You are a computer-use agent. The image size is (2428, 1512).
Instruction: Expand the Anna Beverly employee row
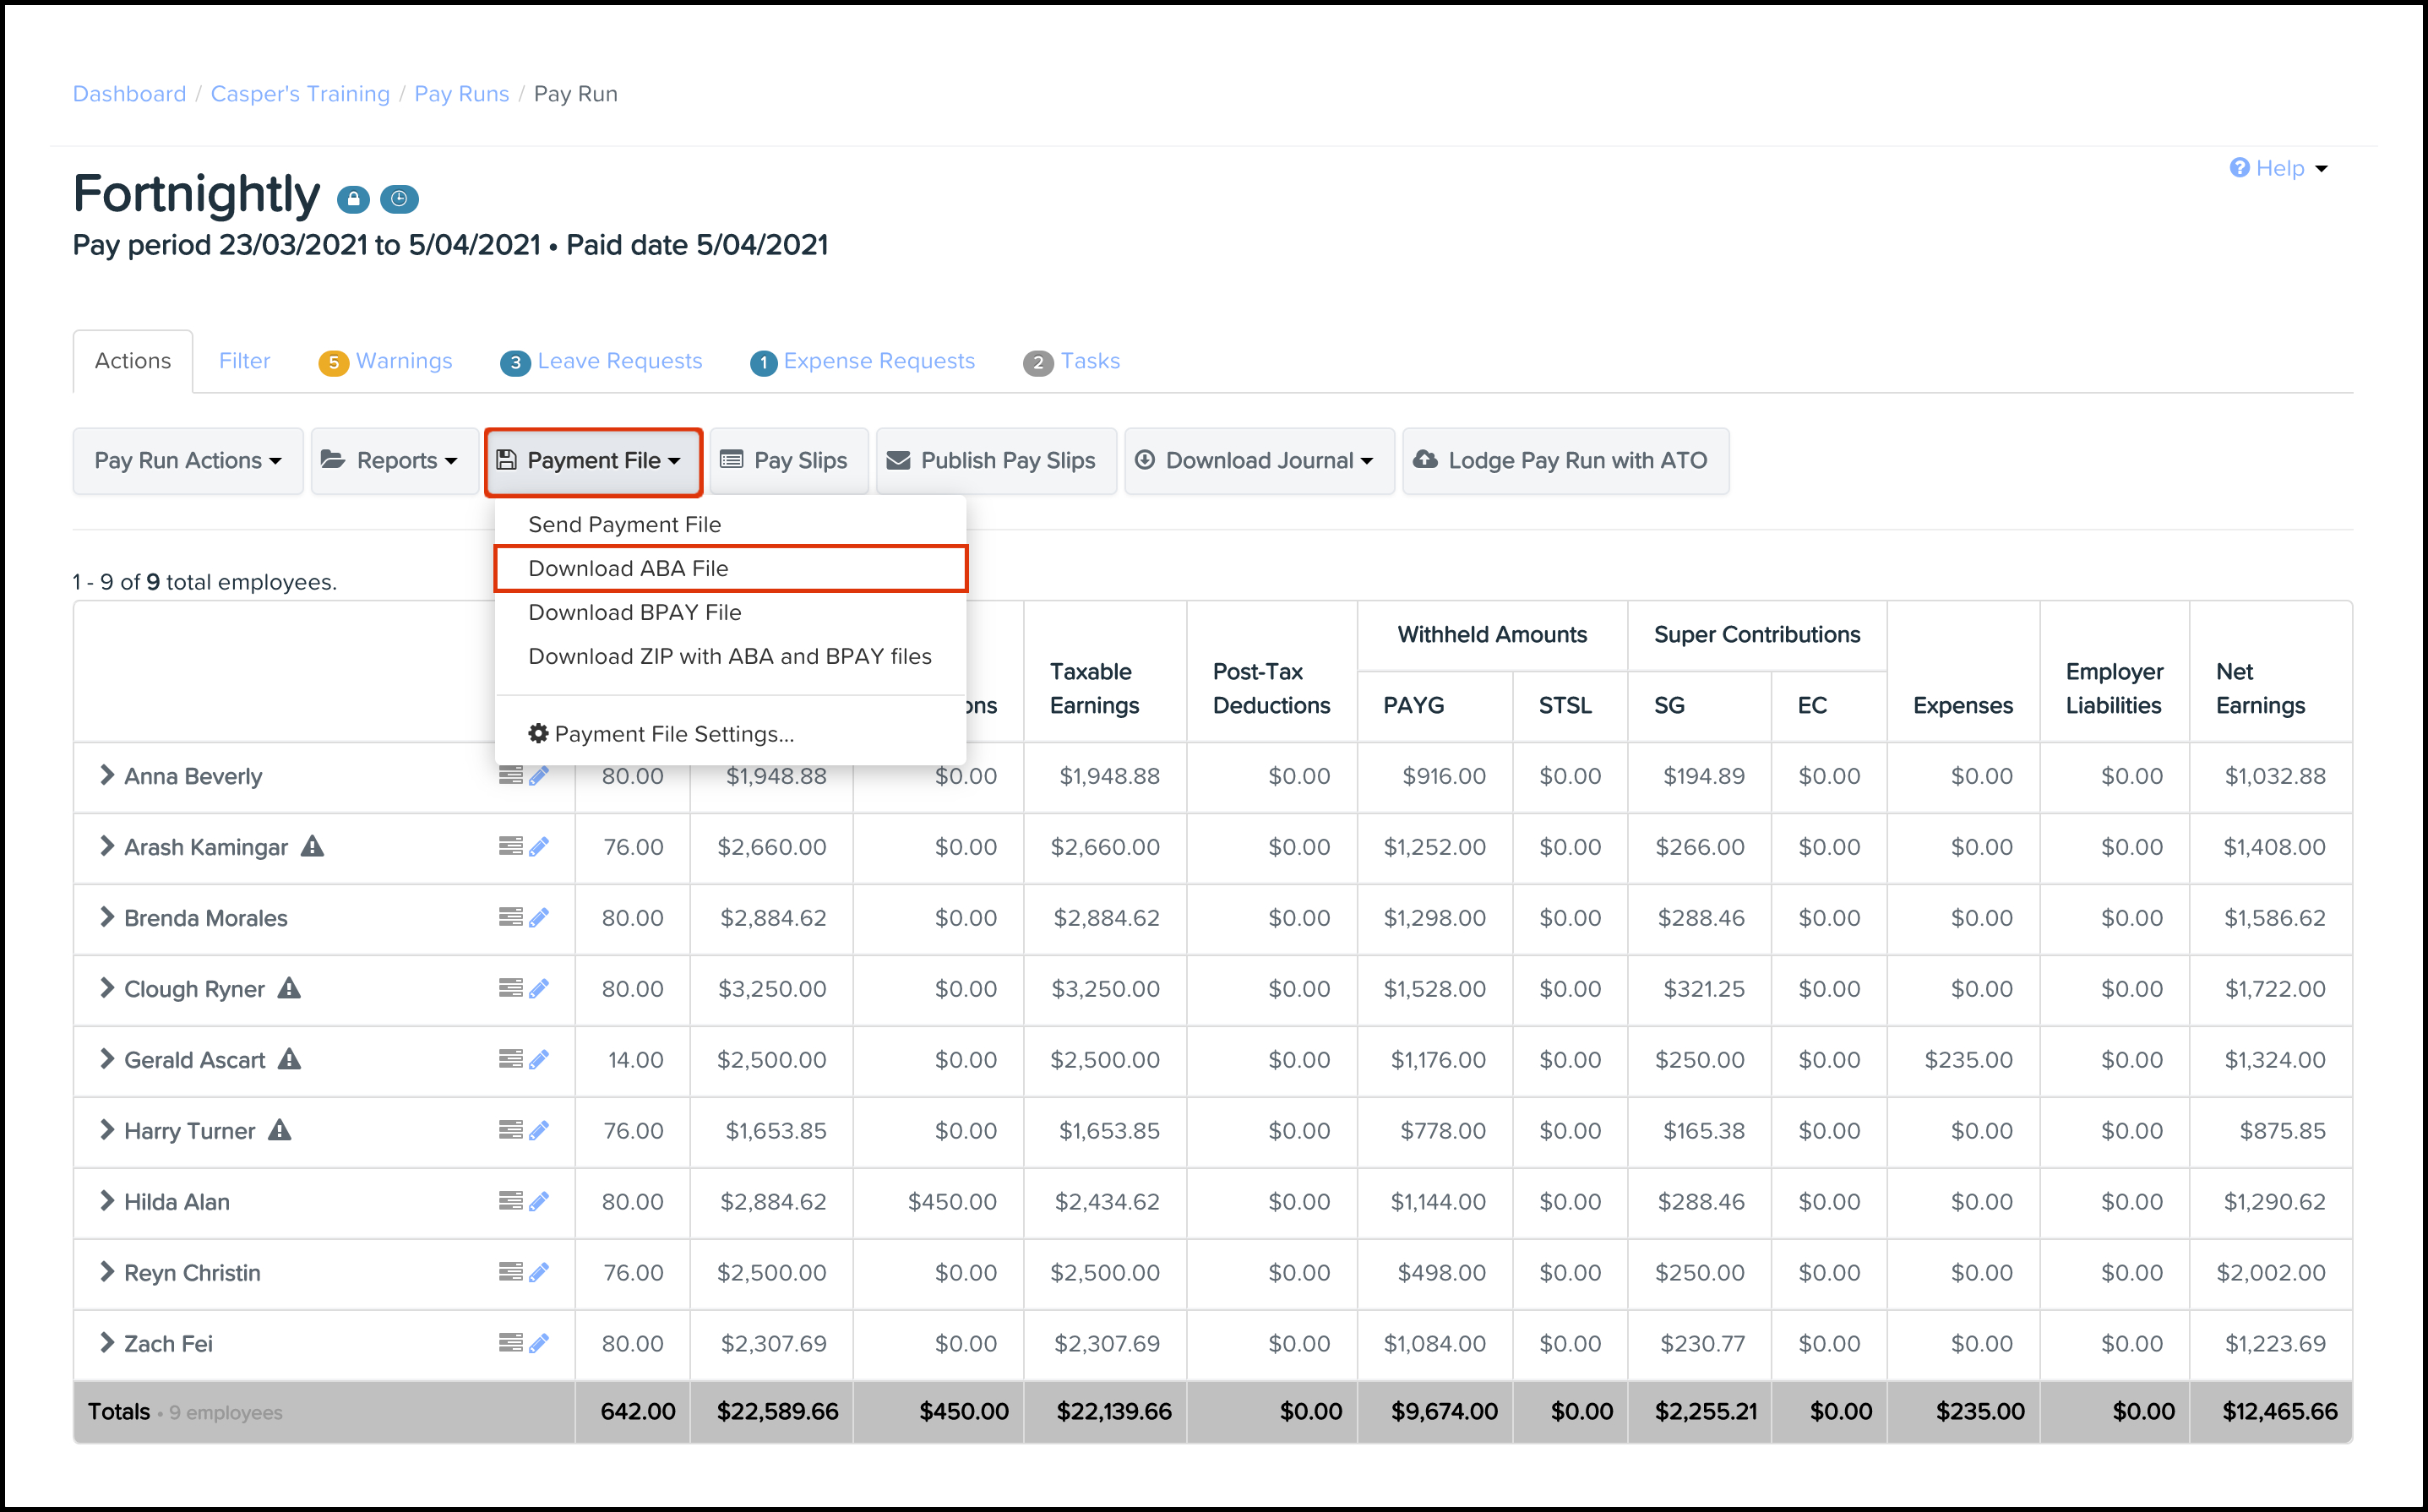tap(106, 775)
